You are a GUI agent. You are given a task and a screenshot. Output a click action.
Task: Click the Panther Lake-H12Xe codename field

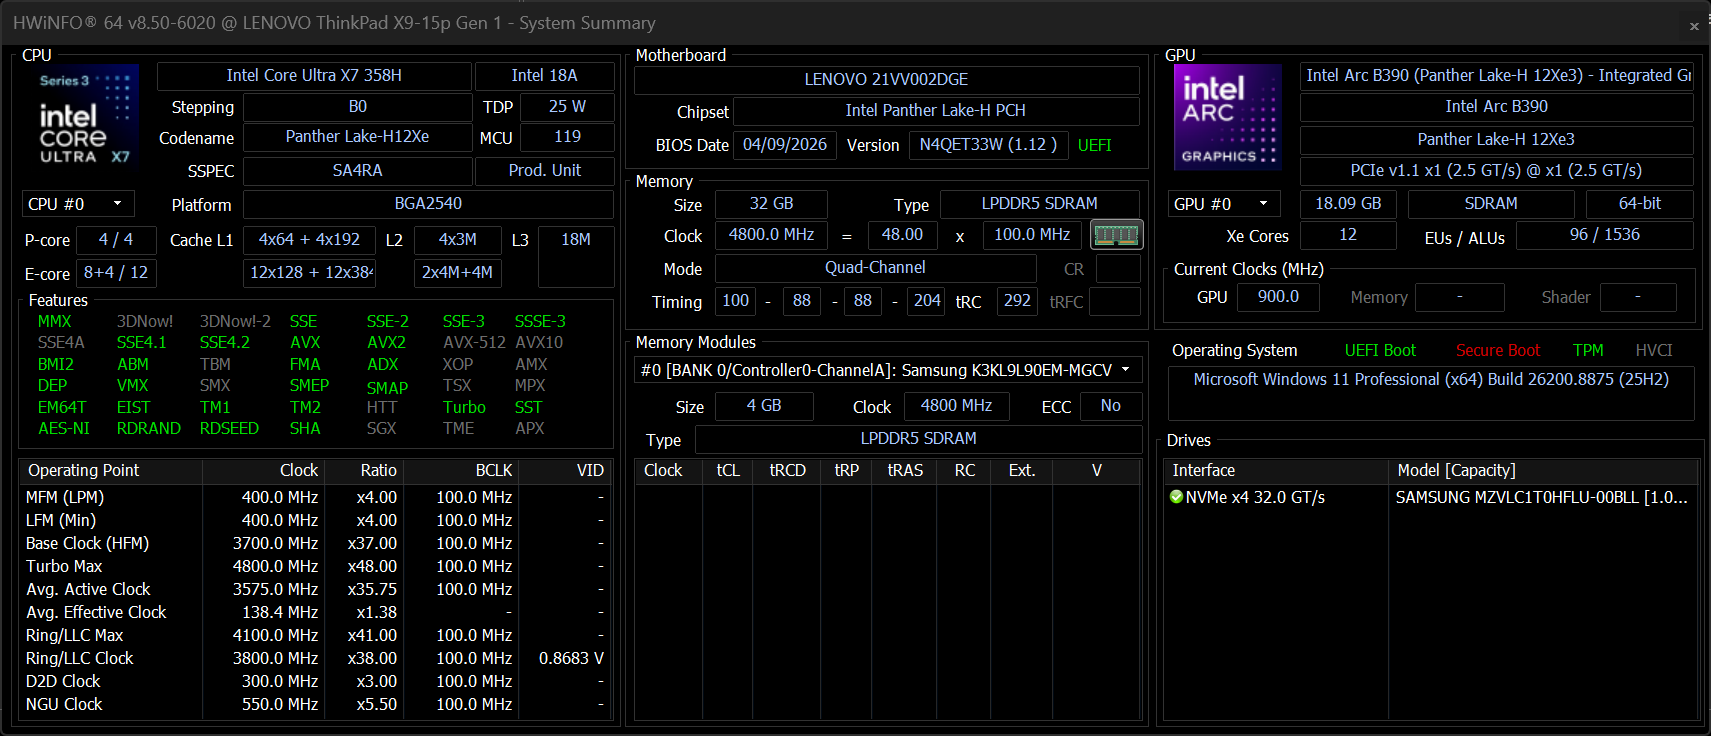(357, 137)
